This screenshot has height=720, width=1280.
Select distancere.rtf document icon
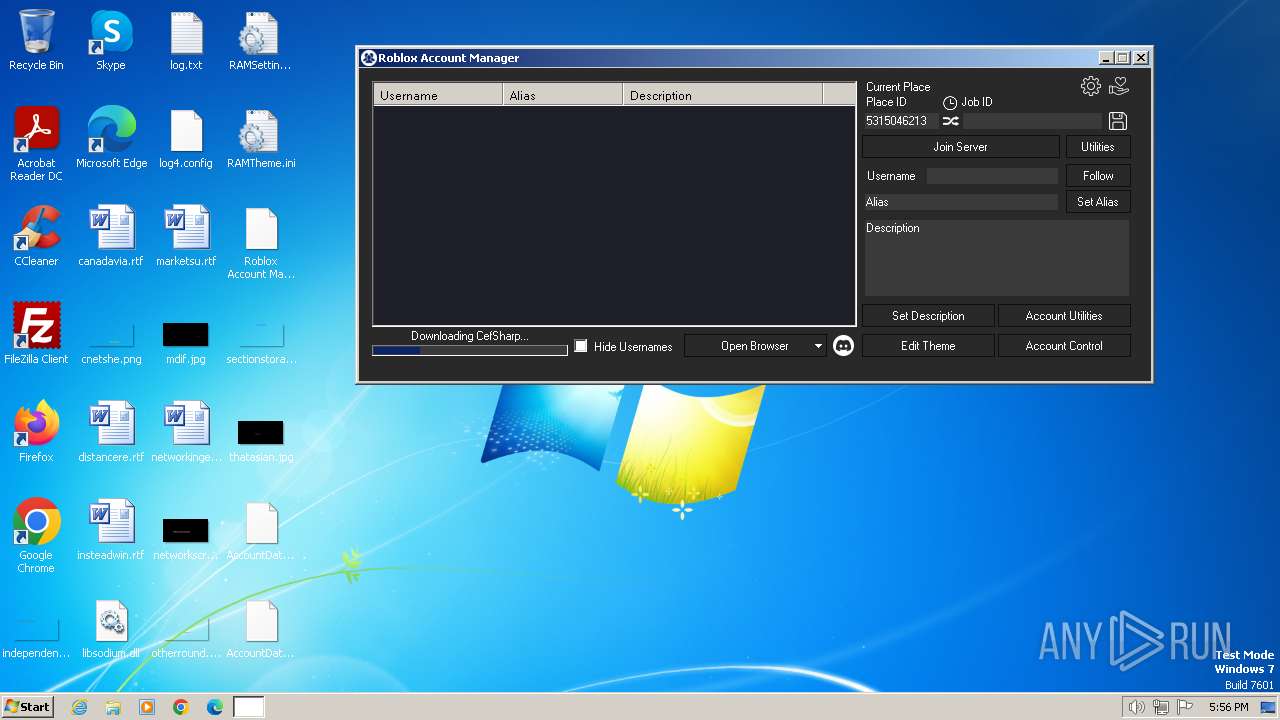pyautogui.click(x=111, y=432)
